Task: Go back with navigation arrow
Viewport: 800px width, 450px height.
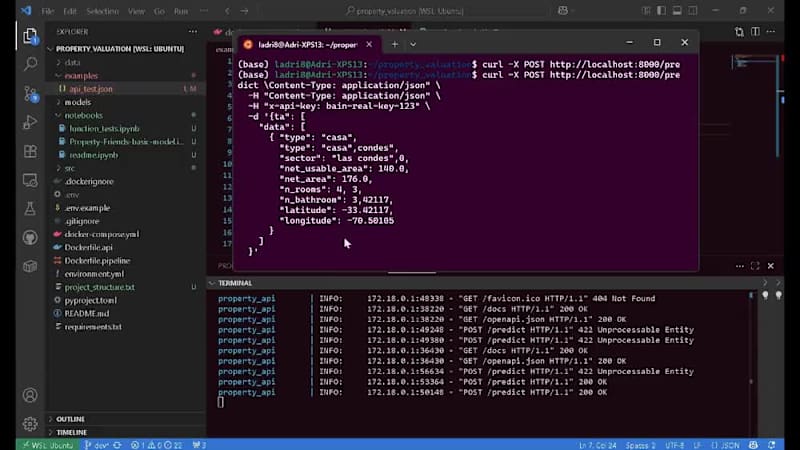Action: point(227,11)
